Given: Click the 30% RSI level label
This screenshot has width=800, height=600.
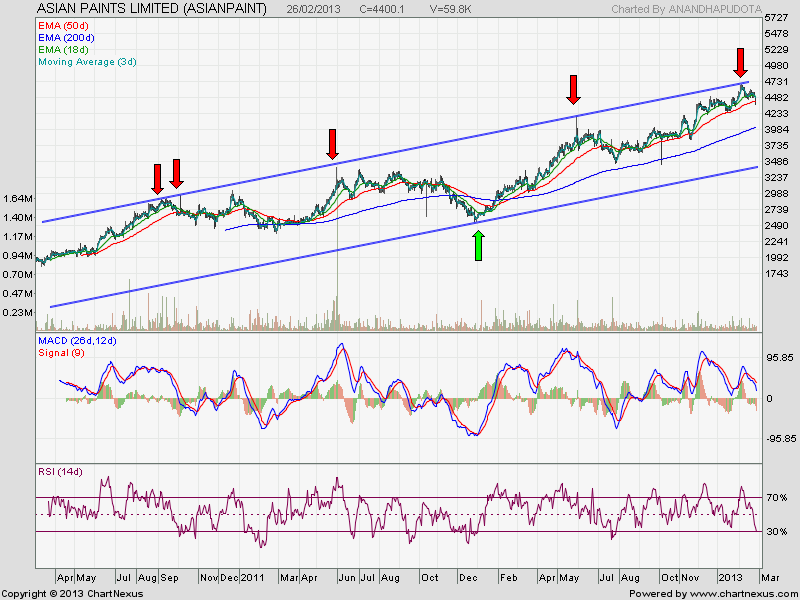Looking at the screenshot, I should click(777, 532).
